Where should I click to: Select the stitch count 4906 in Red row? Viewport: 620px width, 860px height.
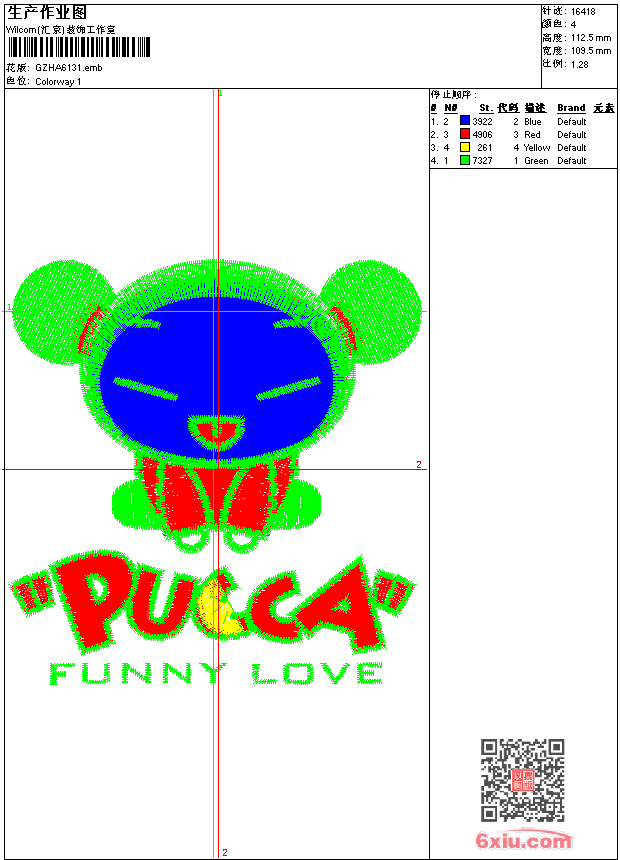[x=482, y=134]
